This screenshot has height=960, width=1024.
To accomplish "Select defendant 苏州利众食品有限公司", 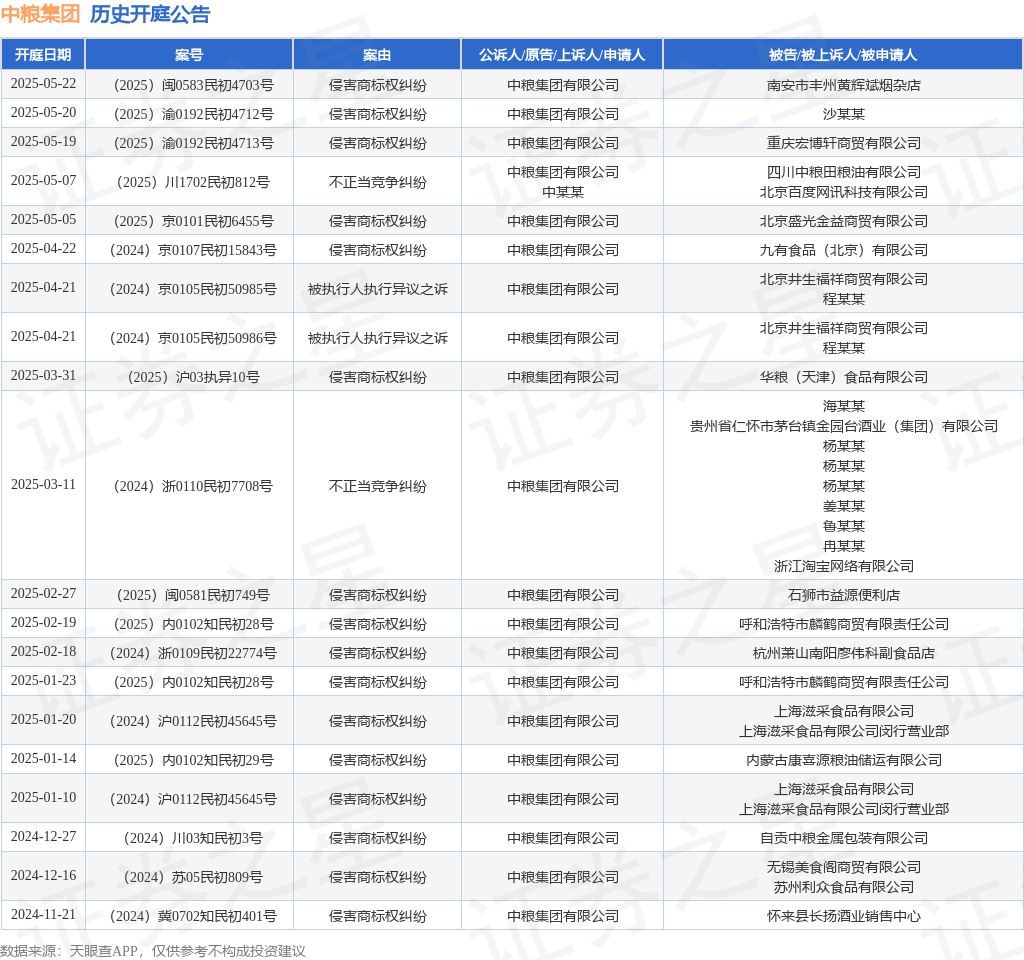I will (x=843, y=888).
